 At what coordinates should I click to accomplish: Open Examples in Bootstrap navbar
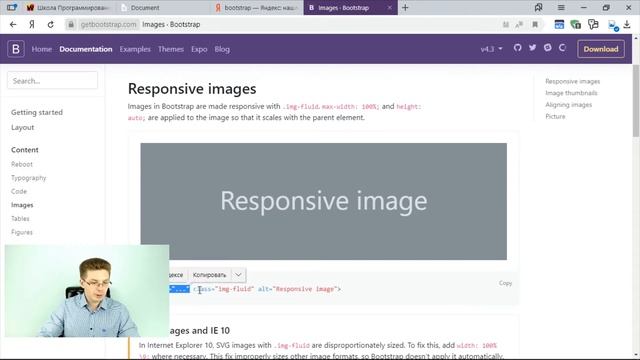[135, 49]
